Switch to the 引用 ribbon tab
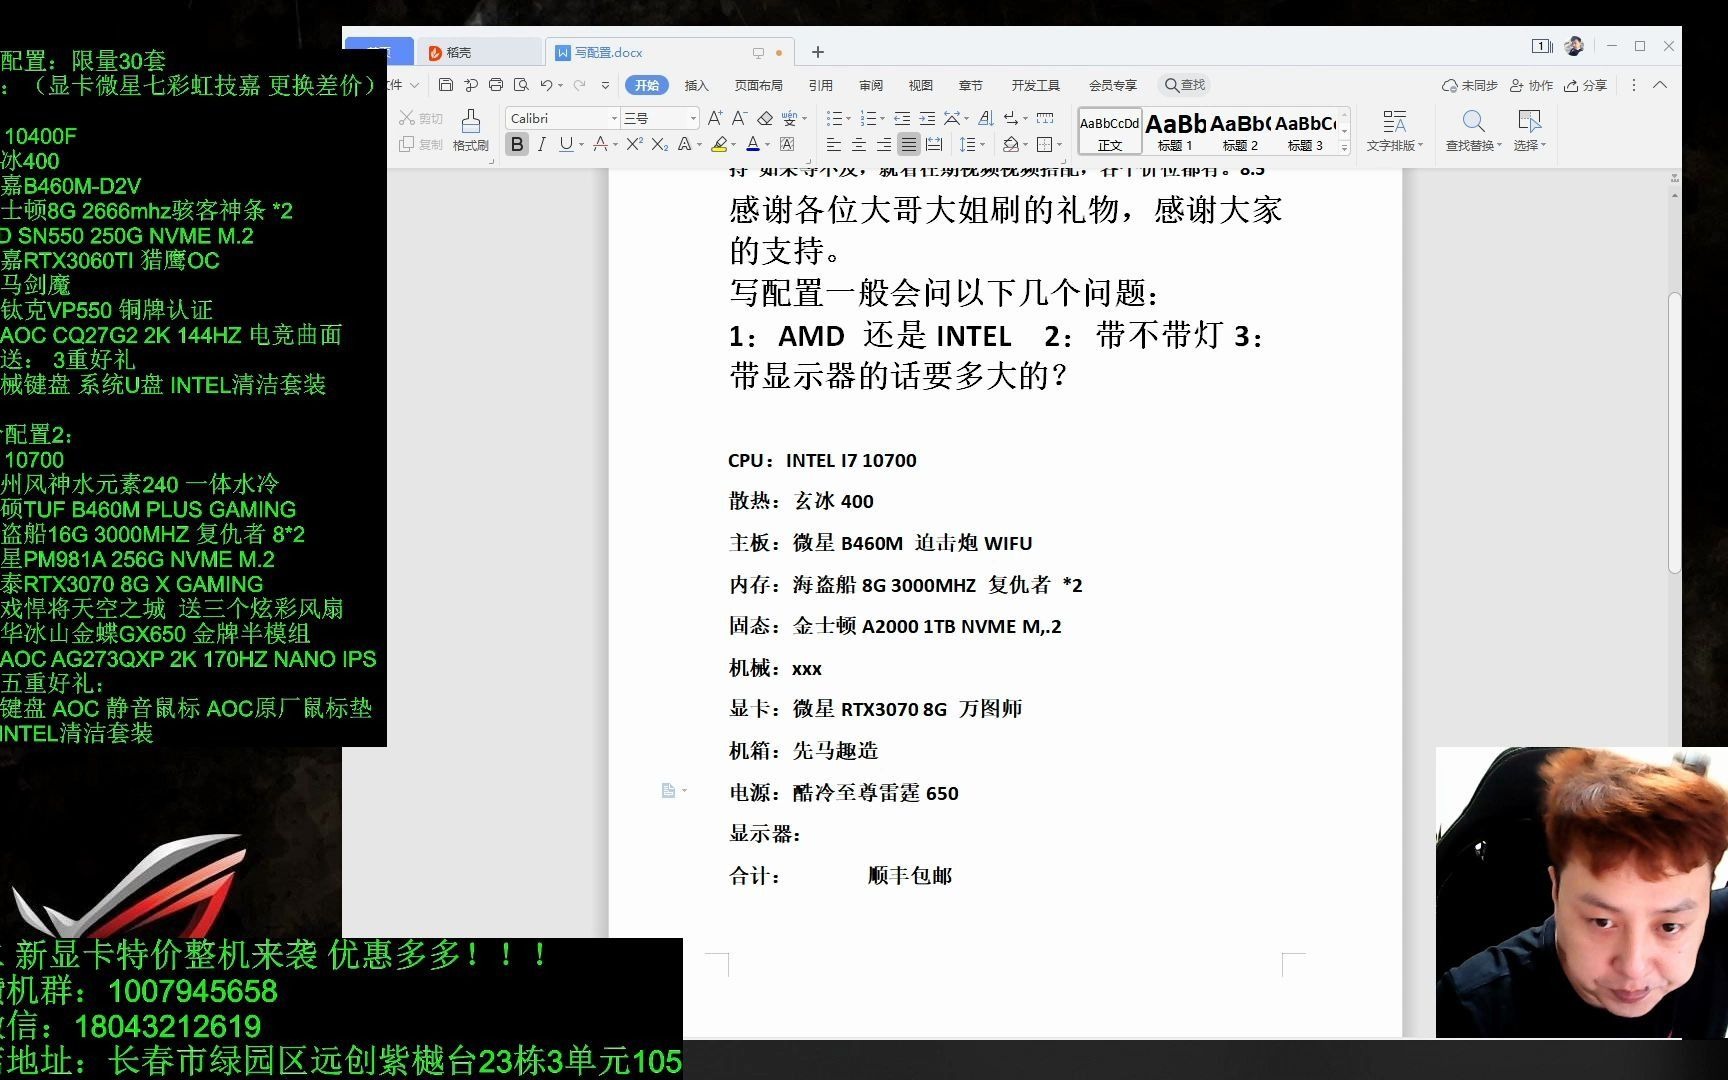Image resolution: width=1728 pixels, height=1080 pixels. 820,85
